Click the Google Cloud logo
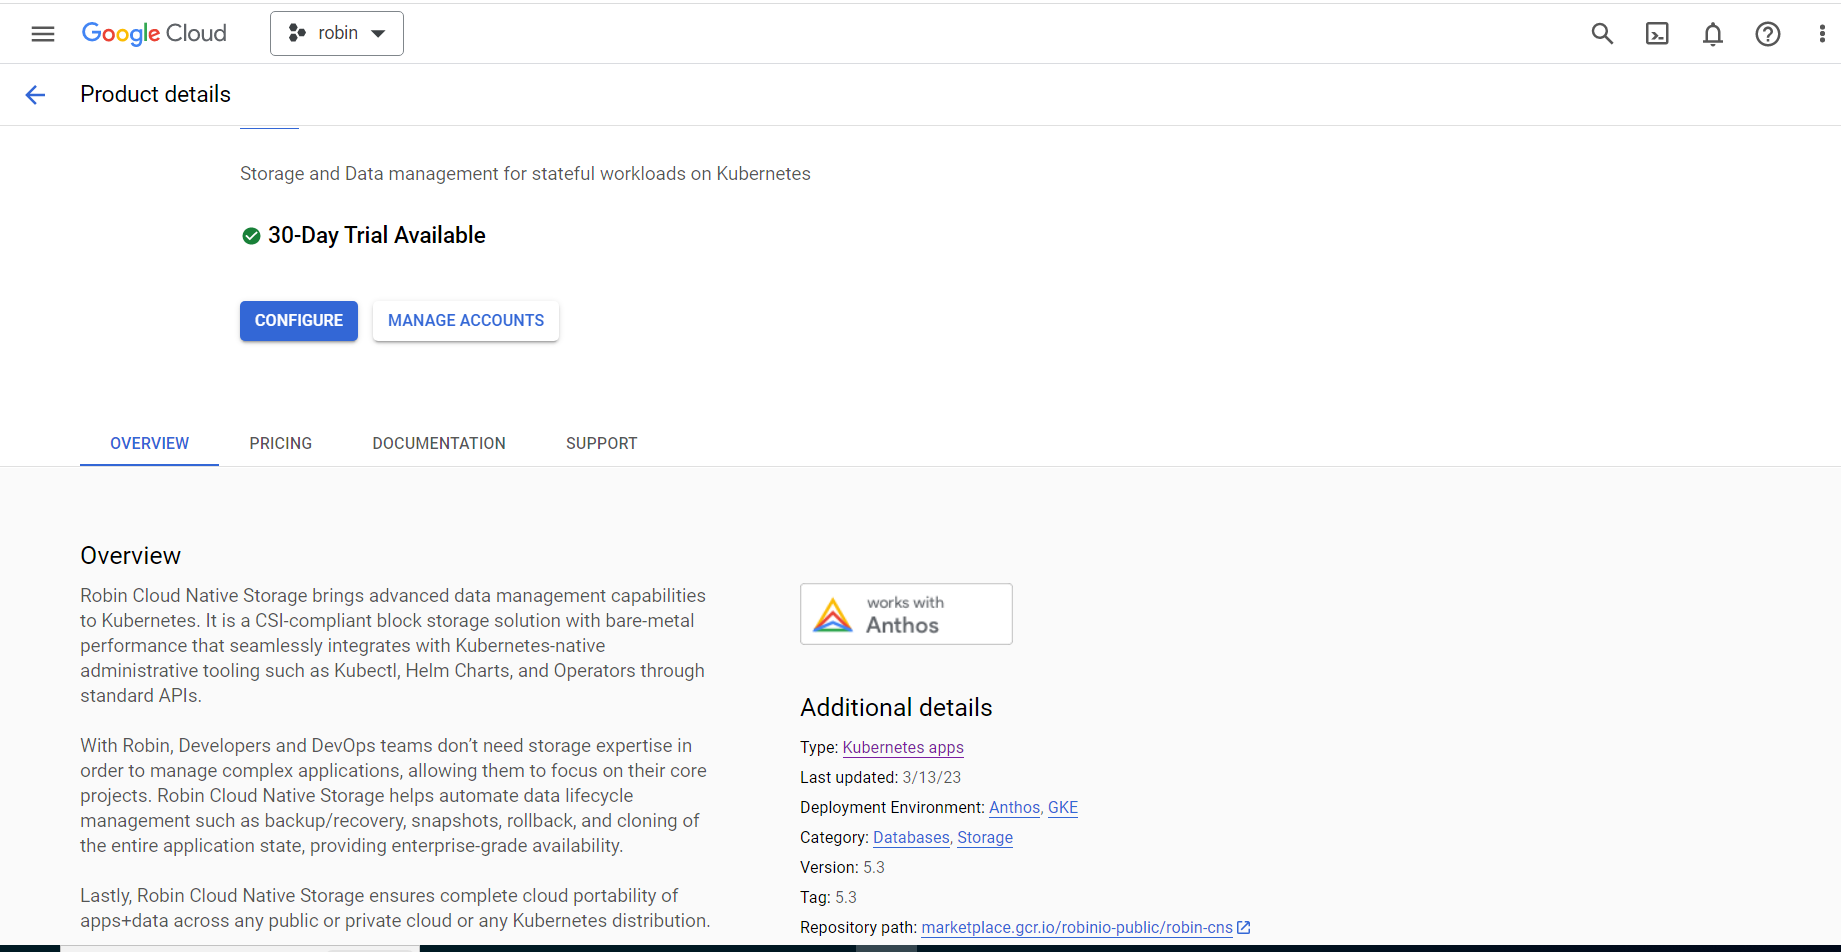Viewport: 1841px width, 952px height. pos(153,33)
